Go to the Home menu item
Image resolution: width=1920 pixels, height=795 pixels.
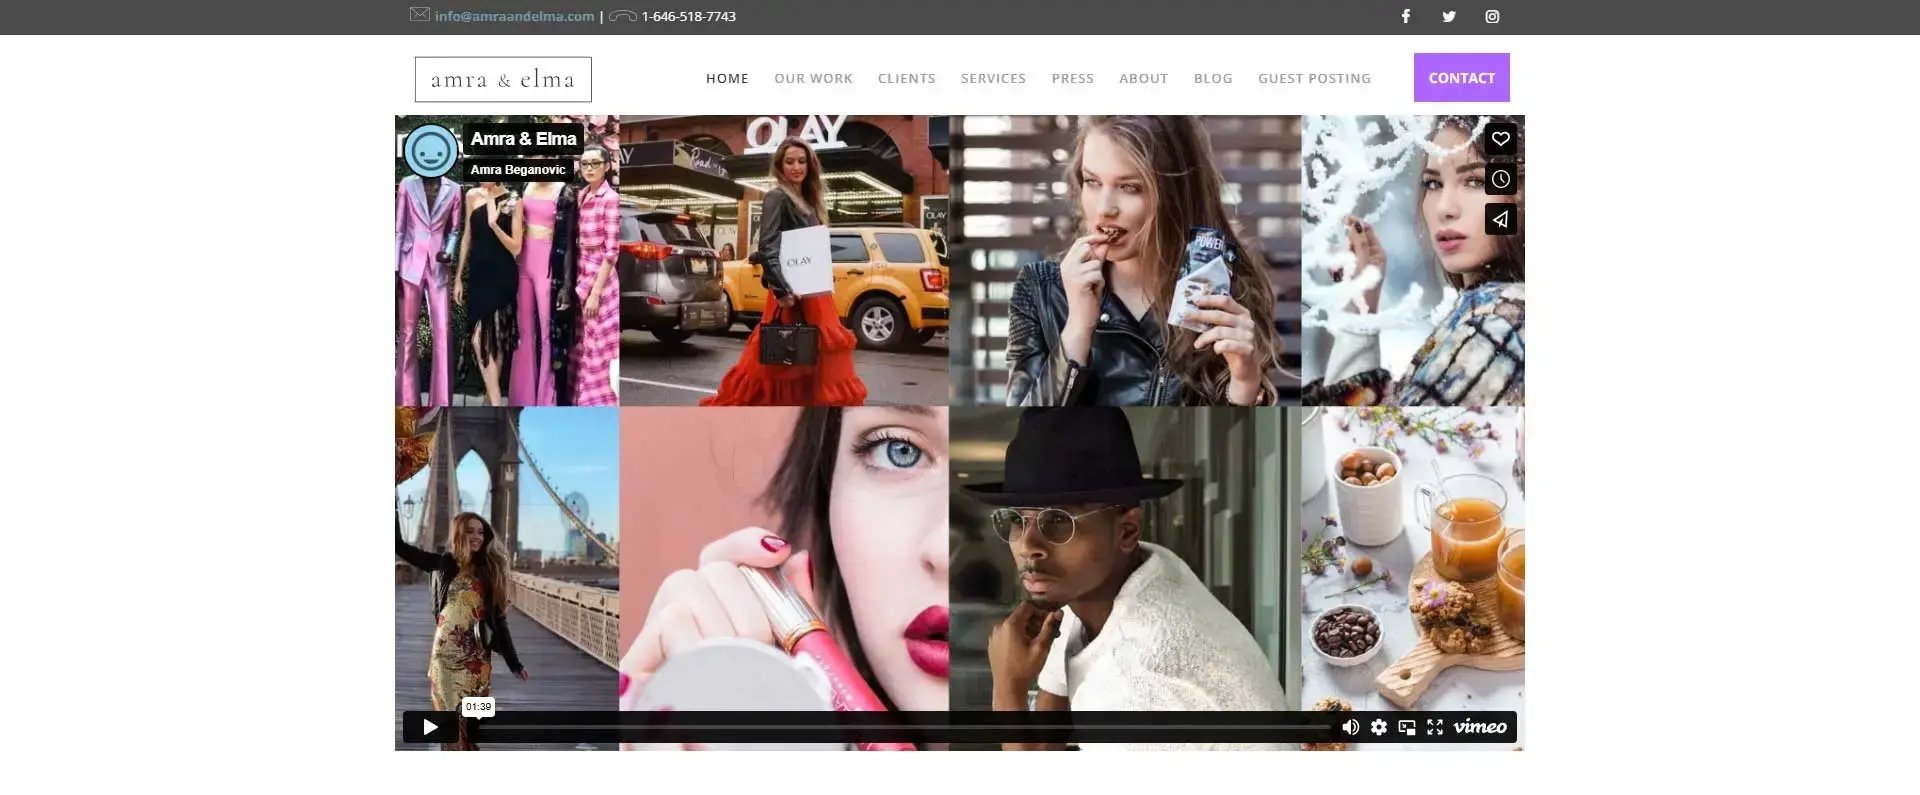727,78
